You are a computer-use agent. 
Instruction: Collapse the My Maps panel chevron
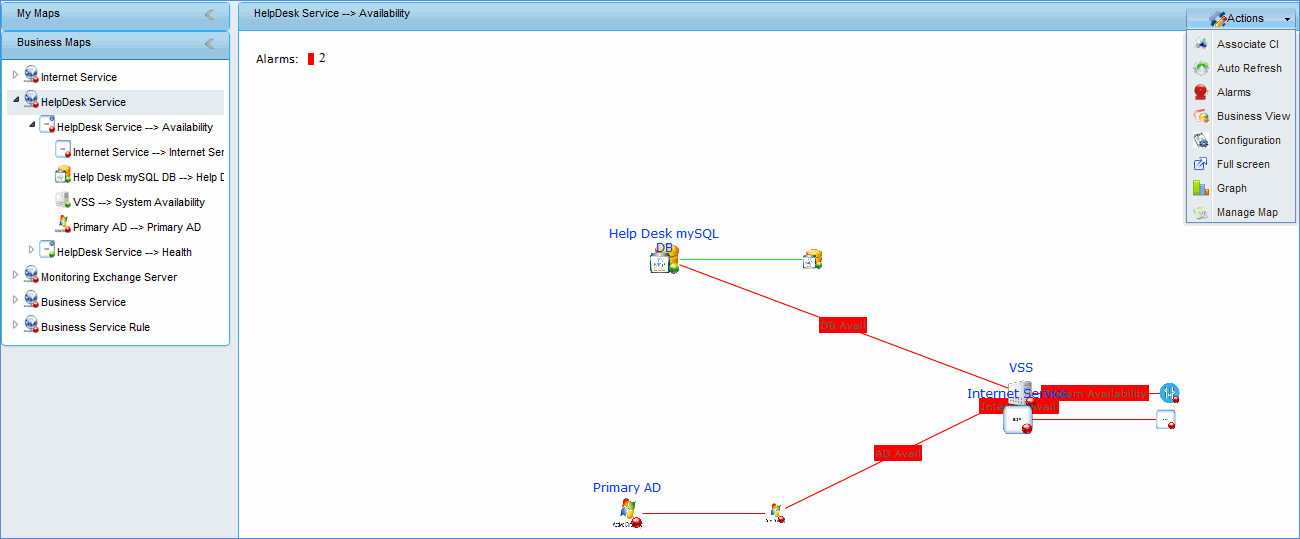209,15
